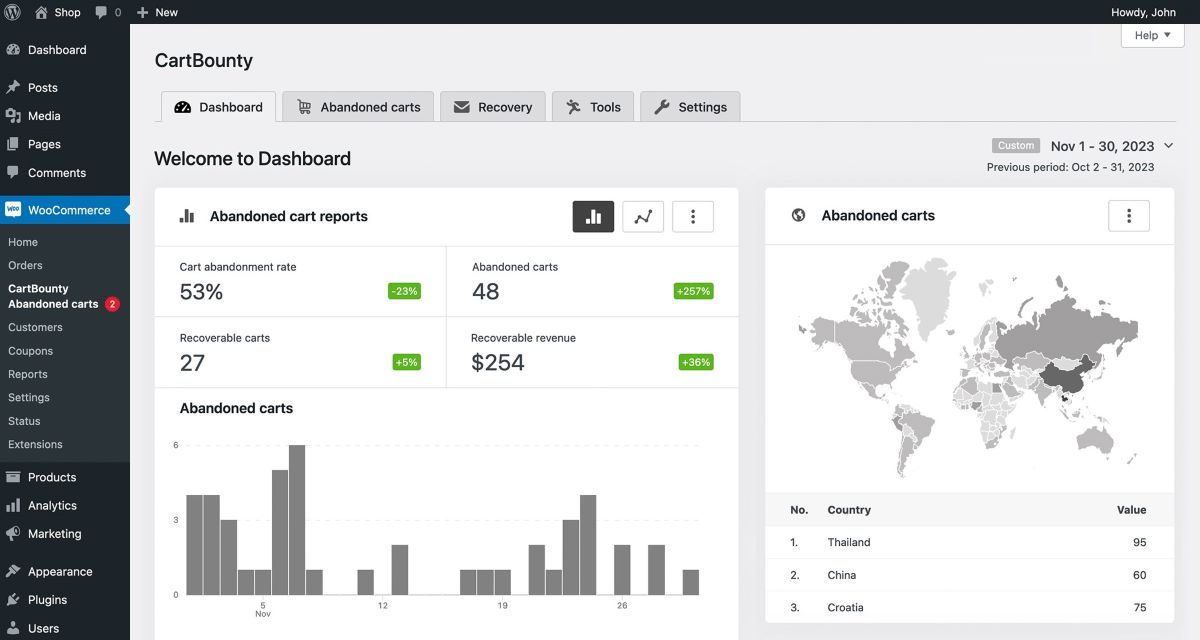Click the Country column header
Viewport: 1200px width, 640px height.
(849, 510)
